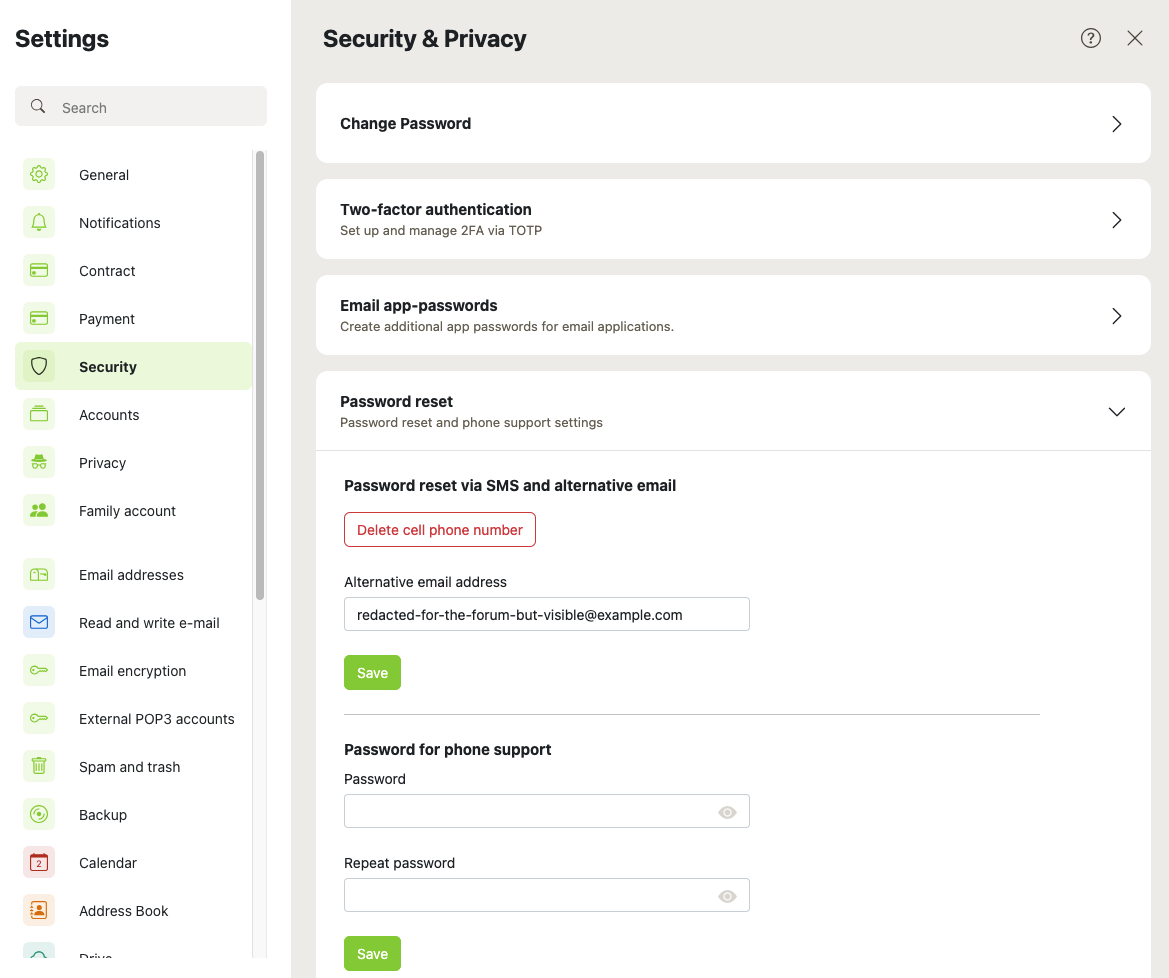Click the Family account people icon
1169x978 pixels.
tap(39, 511)
